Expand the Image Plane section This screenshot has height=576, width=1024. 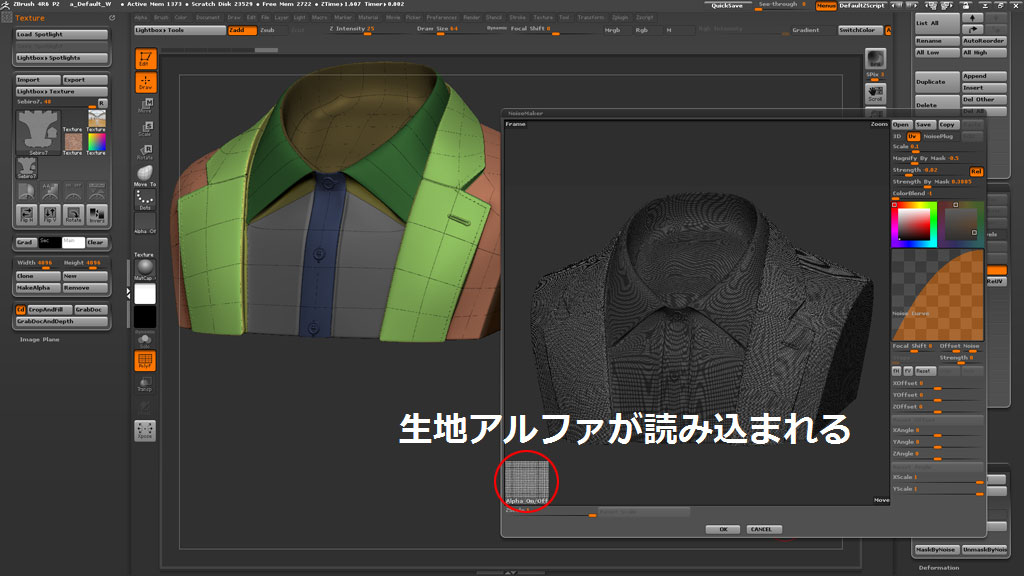click(39, 340)
